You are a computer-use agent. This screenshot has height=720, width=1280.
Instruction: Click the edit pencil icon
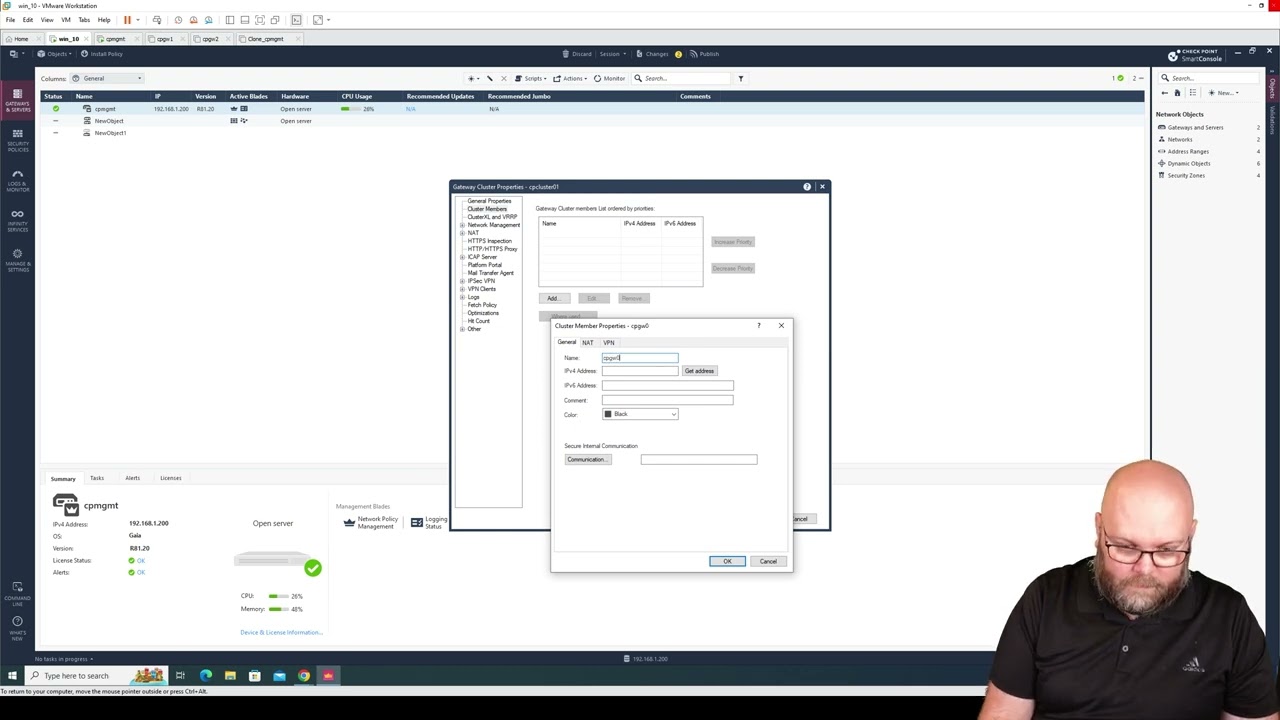[489, 78]
